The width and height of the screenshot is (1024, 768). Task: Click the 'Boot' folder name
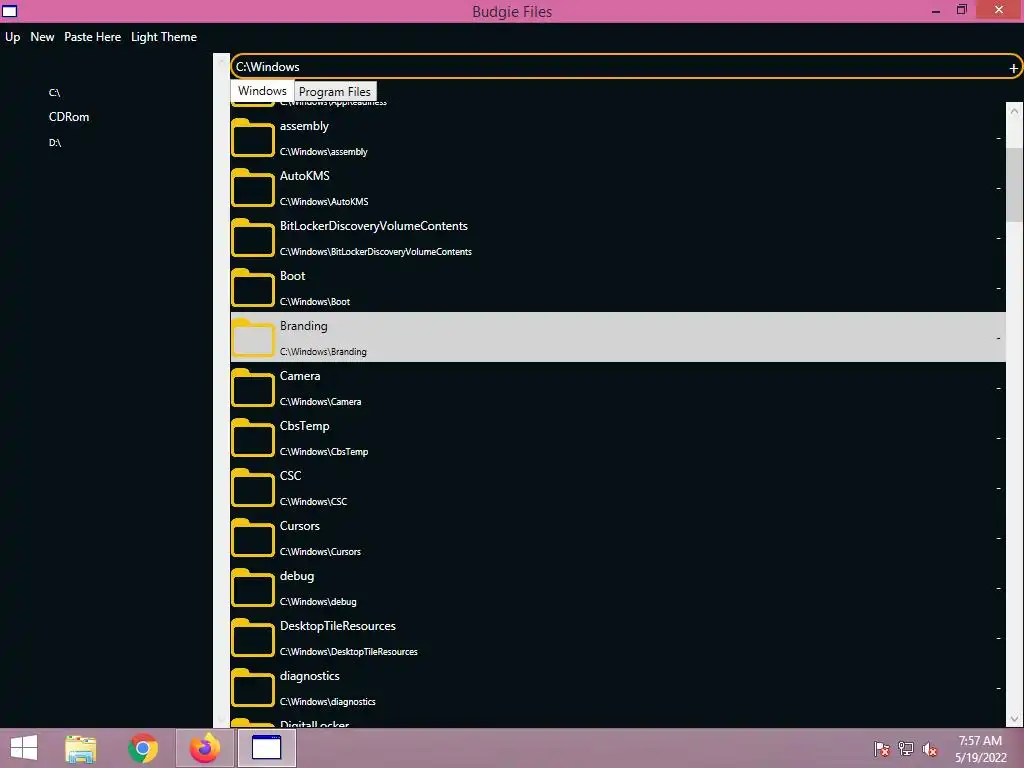[293, 276]
